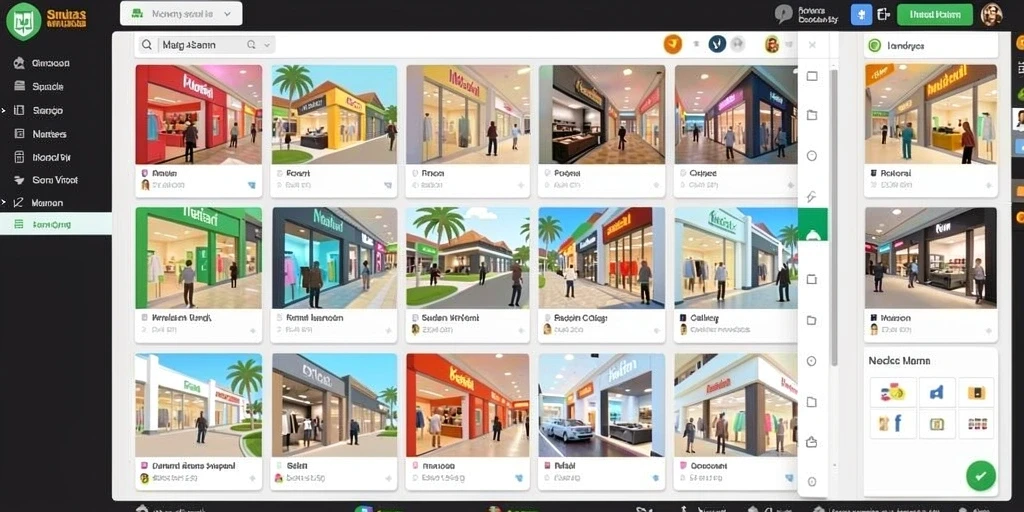Viewport: 1024px width, 512px height.
Task: Expand the search field dropdown chevron
Action: pos(266,45)
